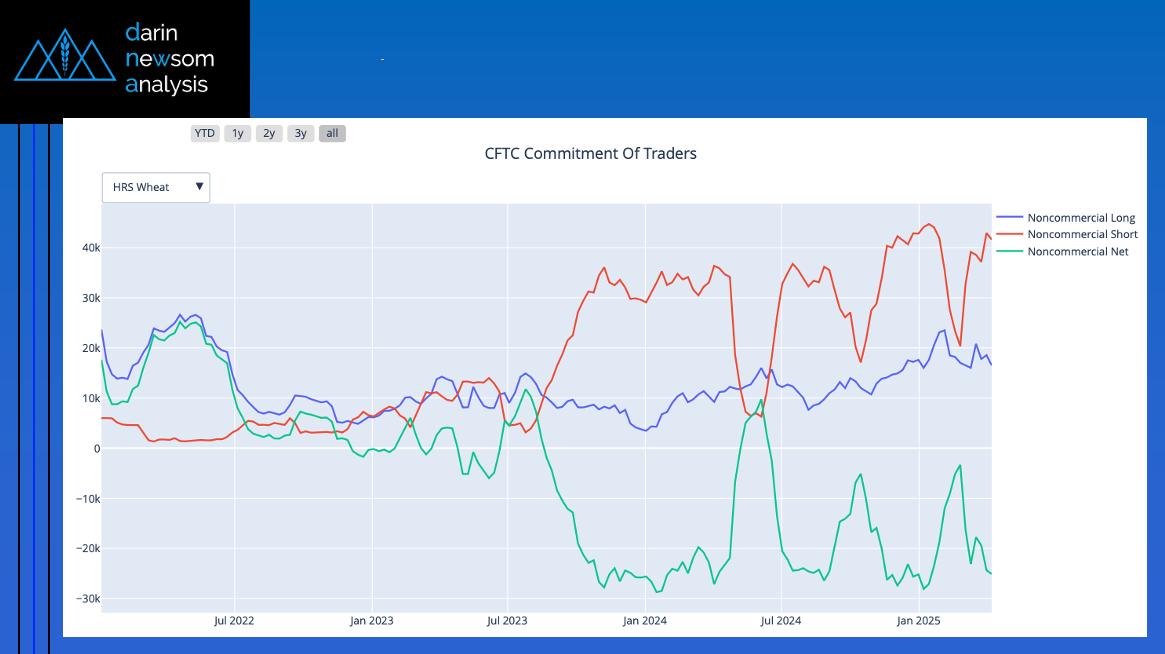Switch chart range to 1y
Viewport: 1165px width, 654px height.
tap(237, 133)
